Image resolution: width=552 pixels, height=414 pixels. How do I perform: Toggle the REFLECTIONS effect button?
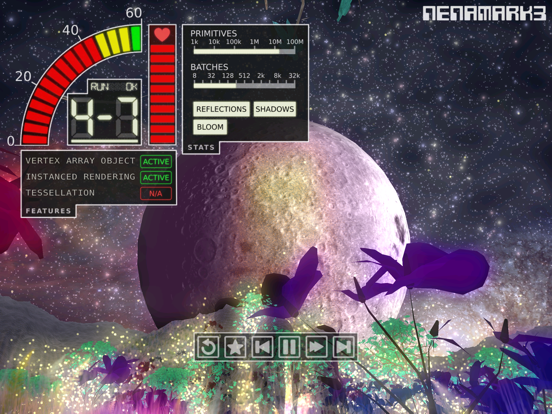pyautogui.click(x=221, y=109)
